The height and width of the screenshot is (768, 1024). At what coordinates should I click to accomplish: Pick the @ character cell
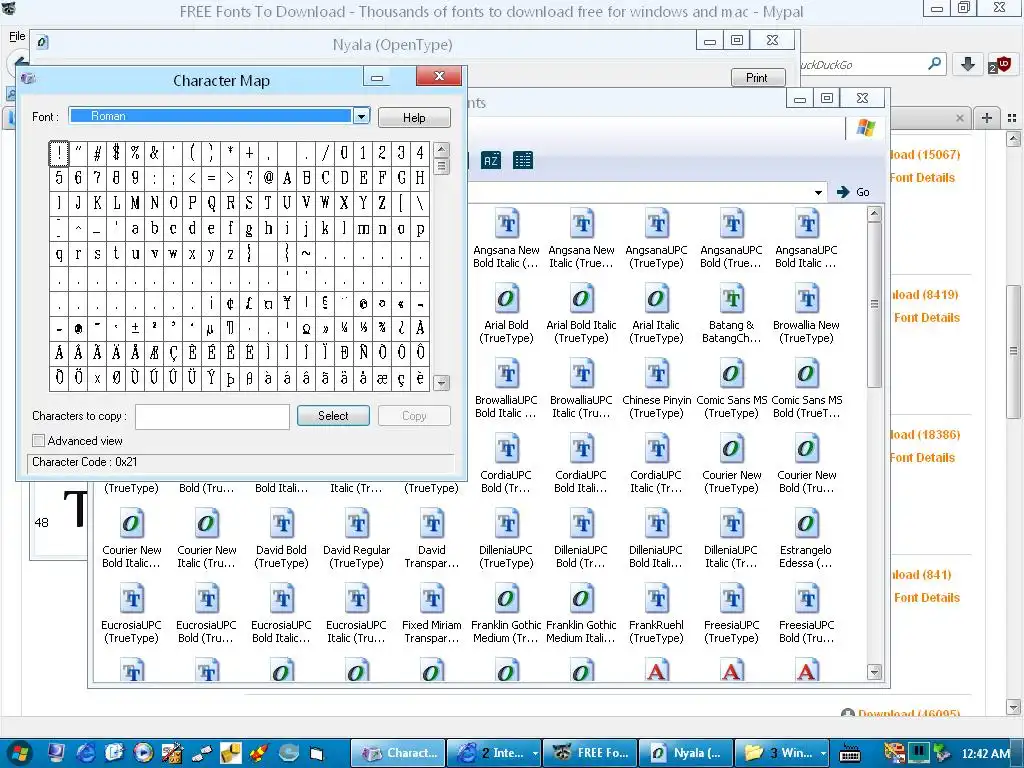(268, 178)
